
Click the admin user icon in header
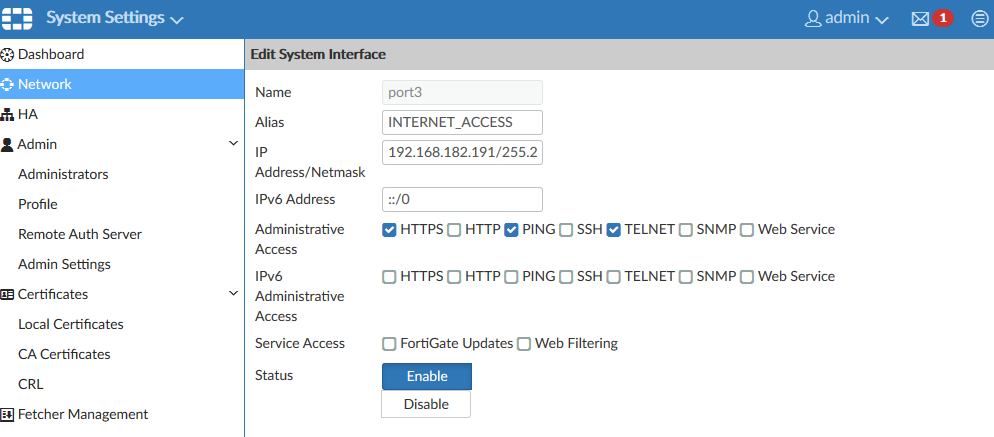[813, 19]
